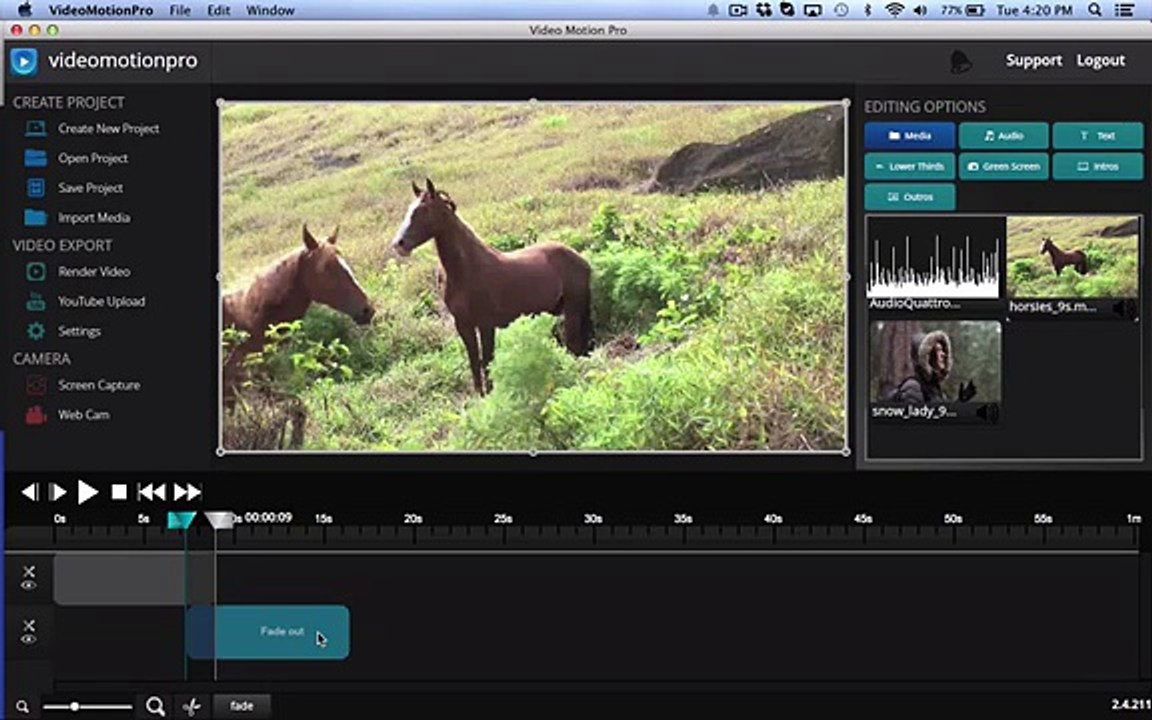The height and width of the screenshot is (720, 1152).
Task: Open the Outros tab
Action: pyautogui.click(x=910, y=198)
